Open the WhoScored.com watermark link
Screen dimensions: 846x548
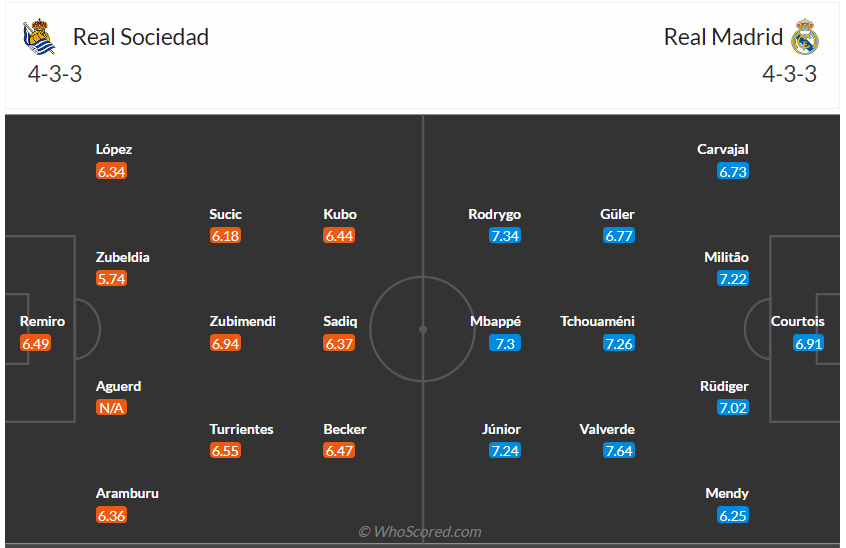[420, 532]
